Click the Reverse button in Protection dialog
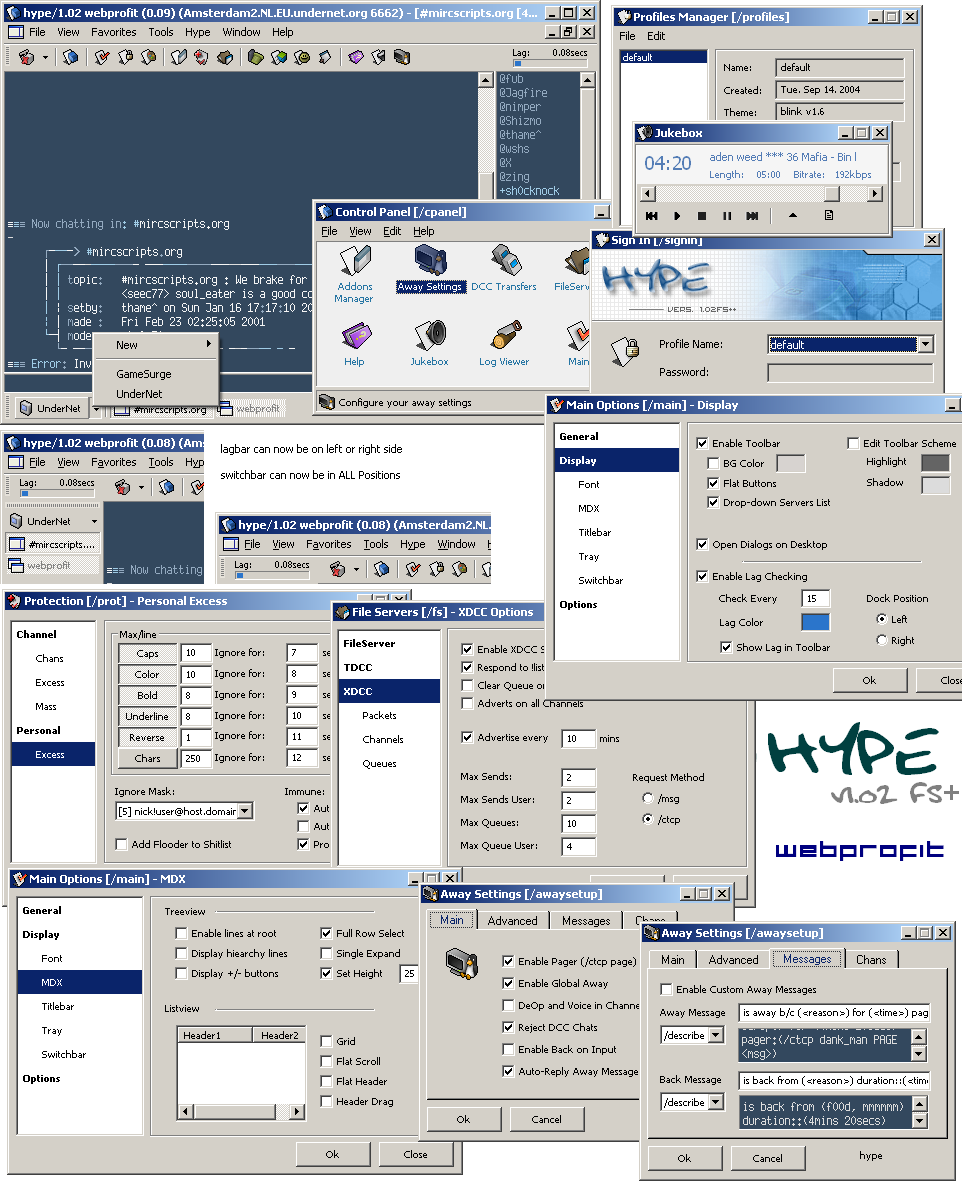 [x=147, y=737]
